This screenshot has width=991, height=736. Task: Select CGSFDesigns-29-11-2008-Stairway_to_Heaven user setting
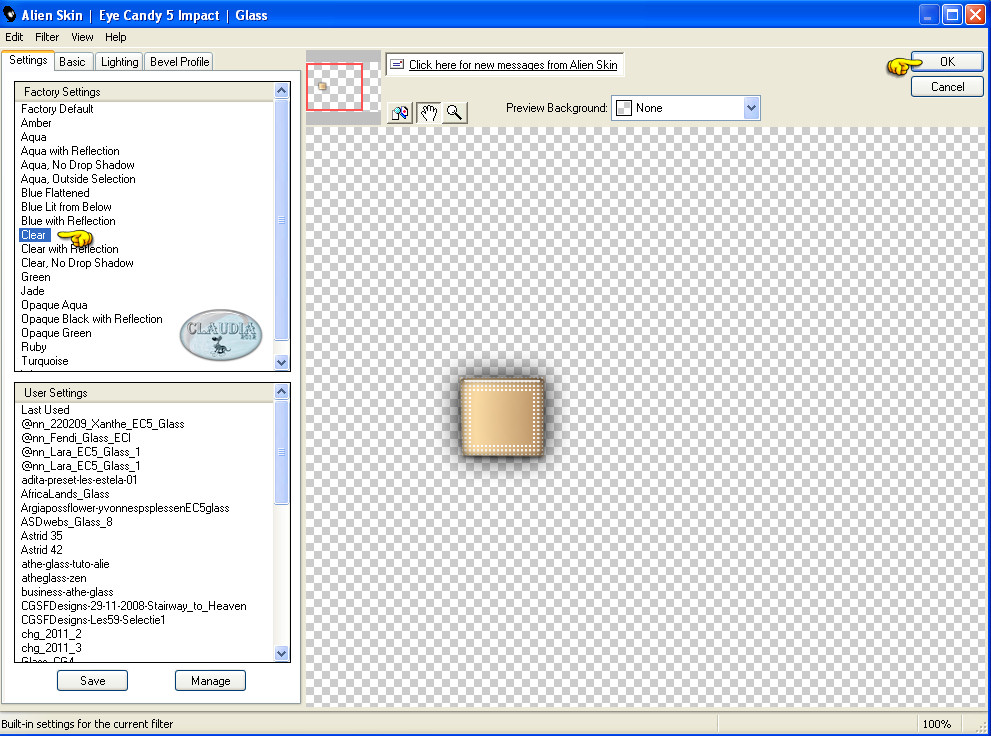click(x=133, y=606)
